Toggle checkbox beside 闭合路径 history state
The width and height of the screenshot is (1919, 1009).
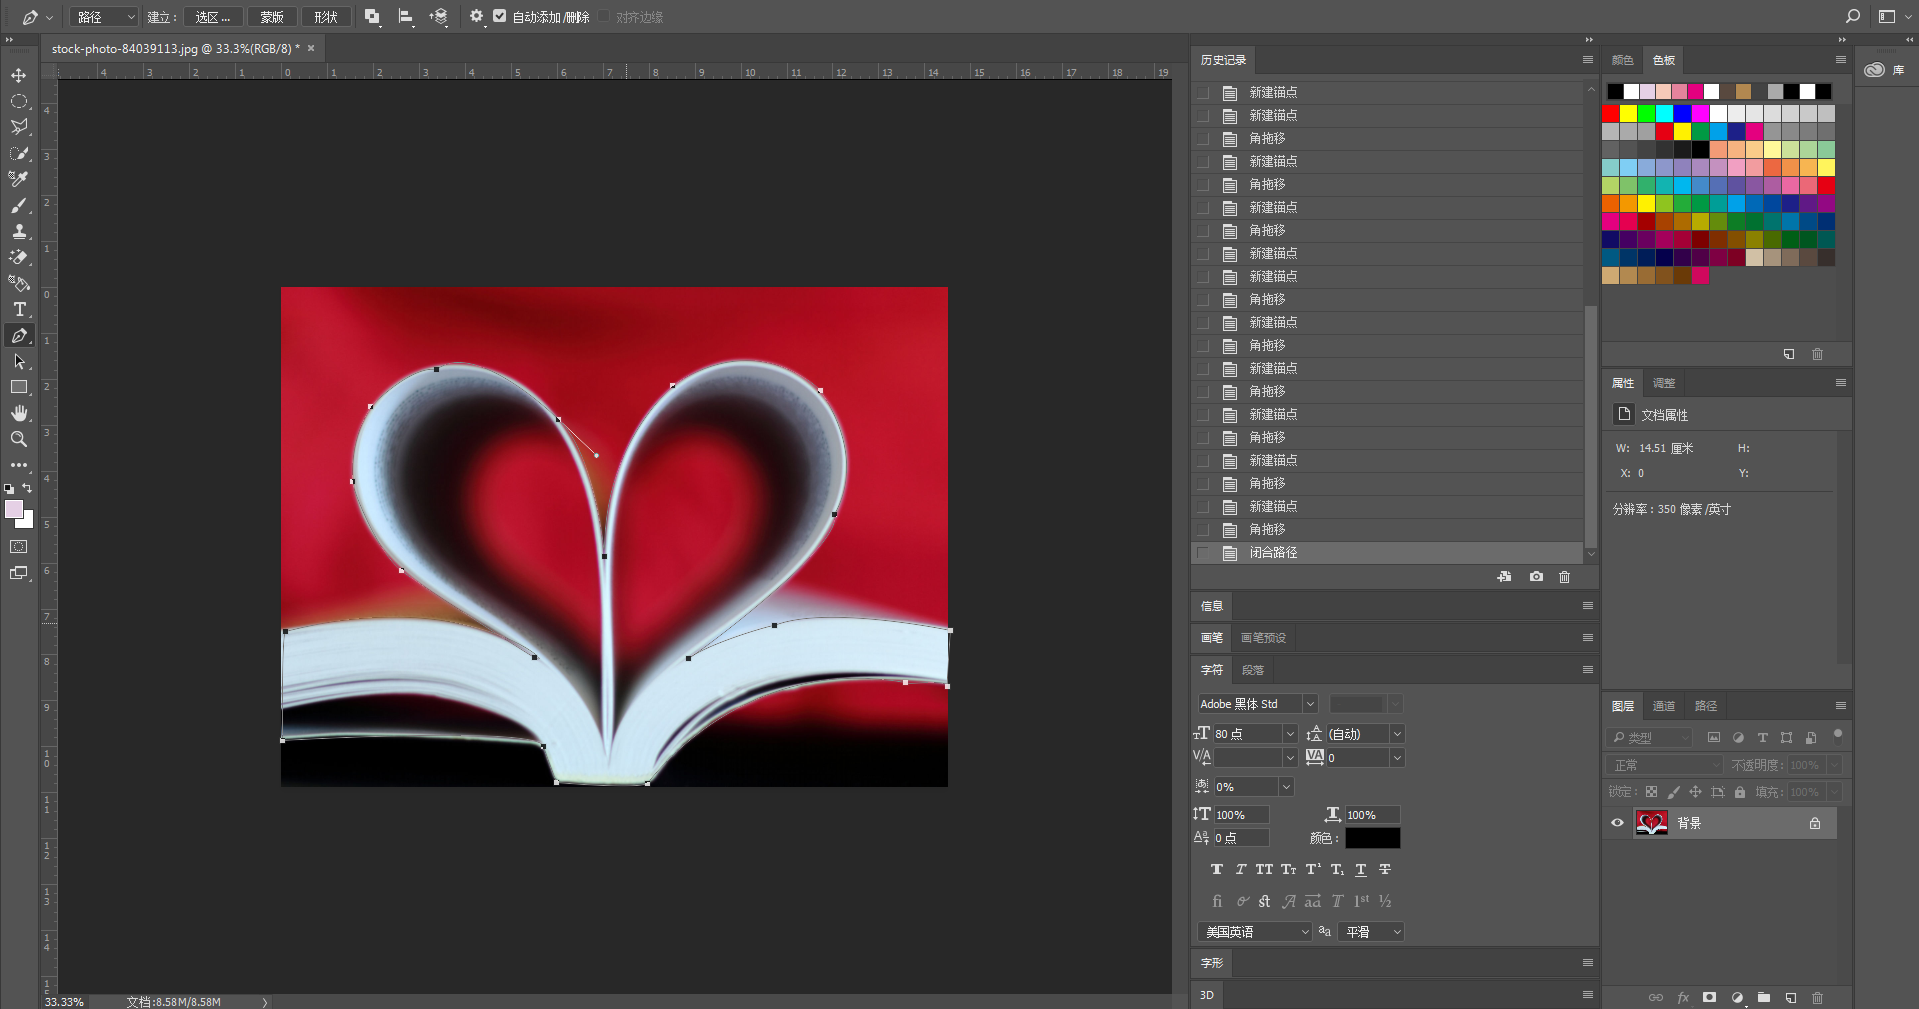1203,553
